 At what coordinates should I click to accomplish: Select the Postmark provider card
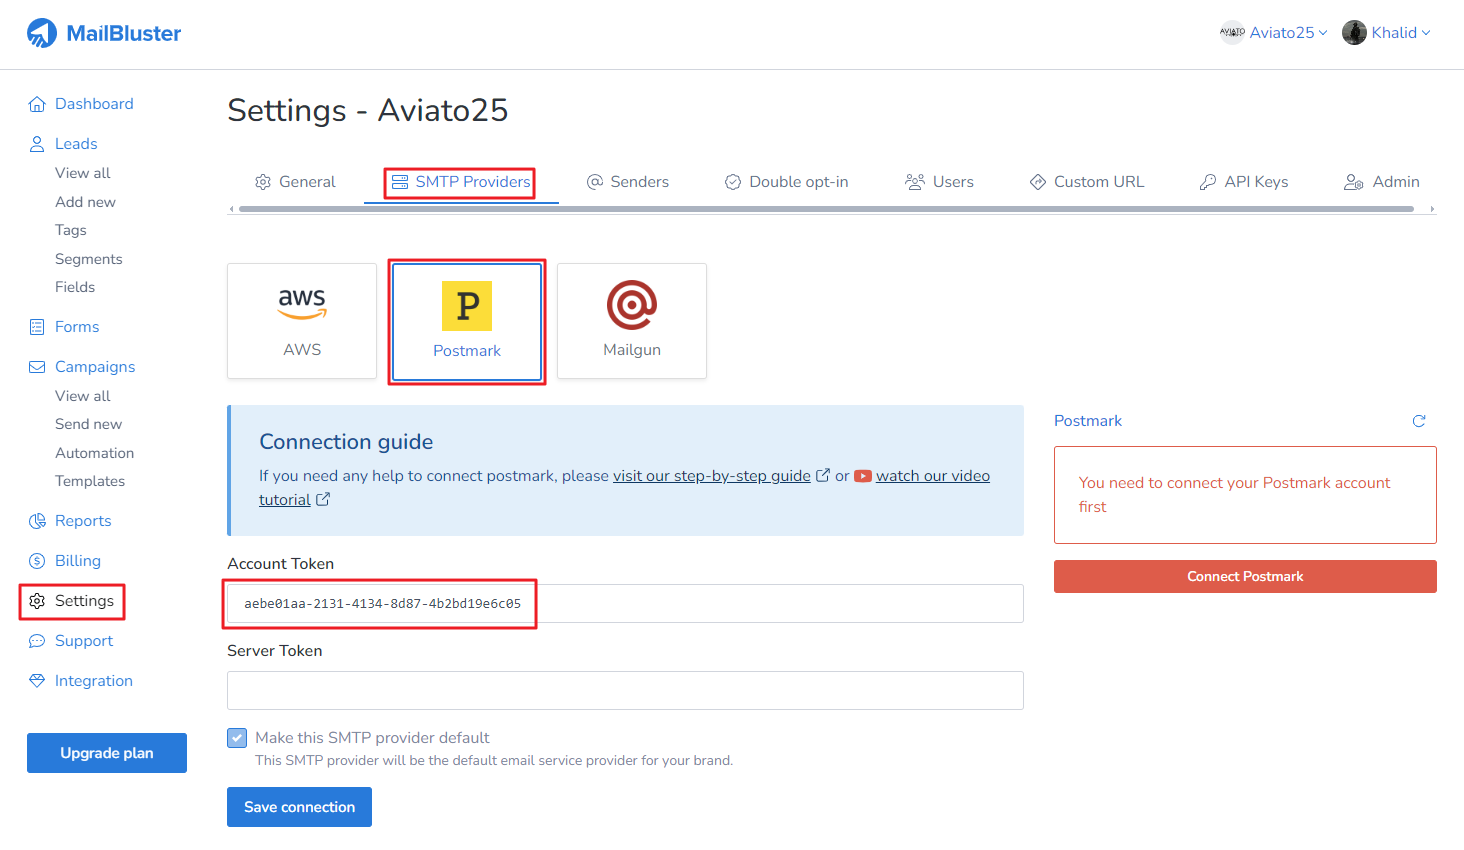467,321
